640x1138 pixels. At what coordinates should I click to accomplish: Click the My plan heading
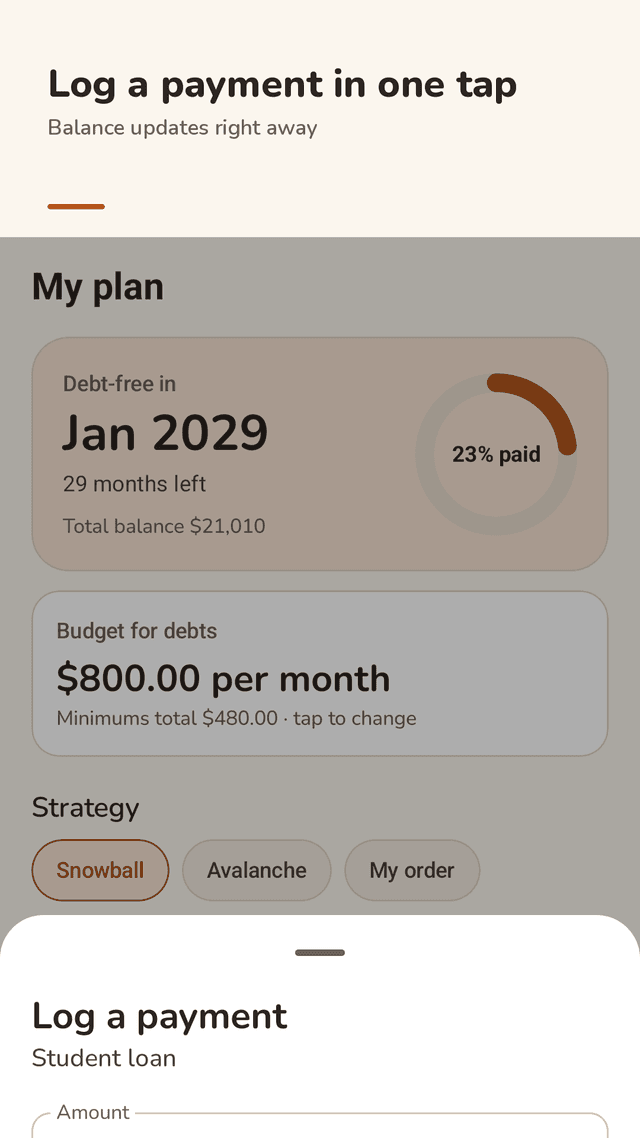pyautogui.click(x=98, y=287)
